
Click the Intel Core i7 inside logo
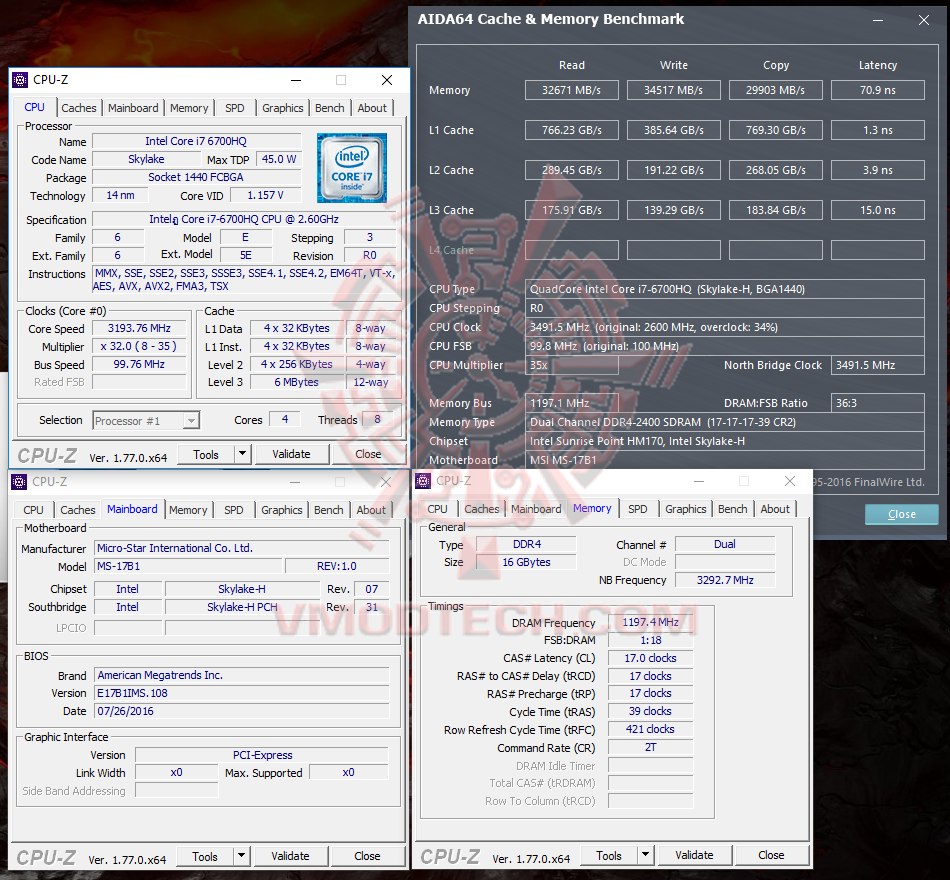pos(351,168)
